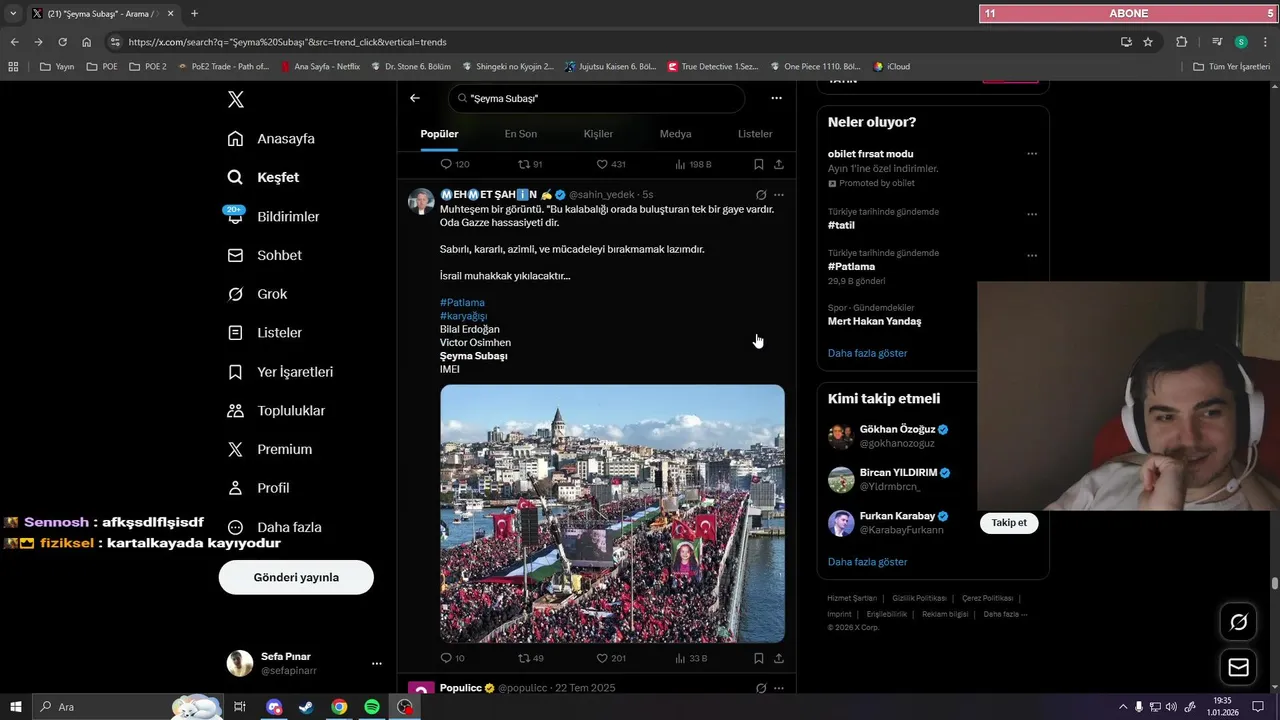The image size is (1280, 720).
Task: Open Bildirimler notifications
Action: pyautogui.click(x=273, y=216)
